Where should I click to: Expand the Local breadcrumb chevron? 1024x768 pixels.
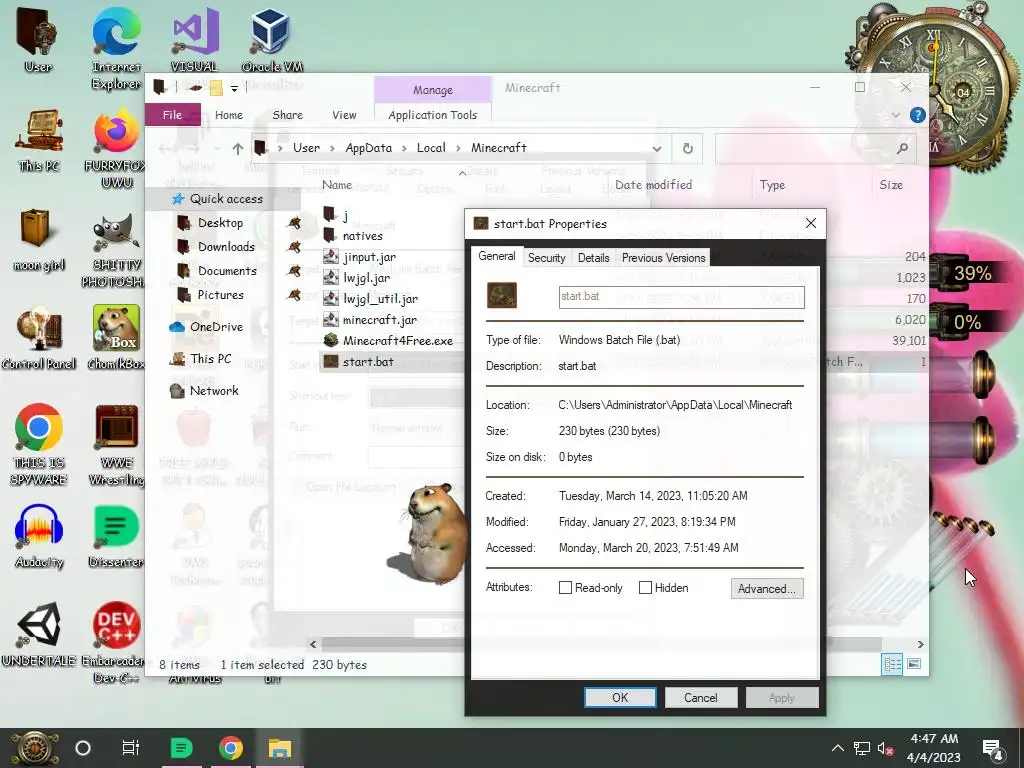point(458,148)
